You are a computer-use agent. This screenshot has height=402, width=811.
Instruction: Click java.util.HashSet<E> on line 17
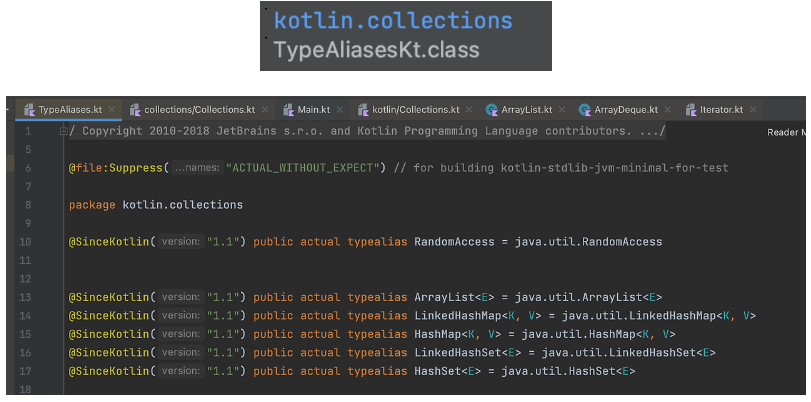pos(568,371)
